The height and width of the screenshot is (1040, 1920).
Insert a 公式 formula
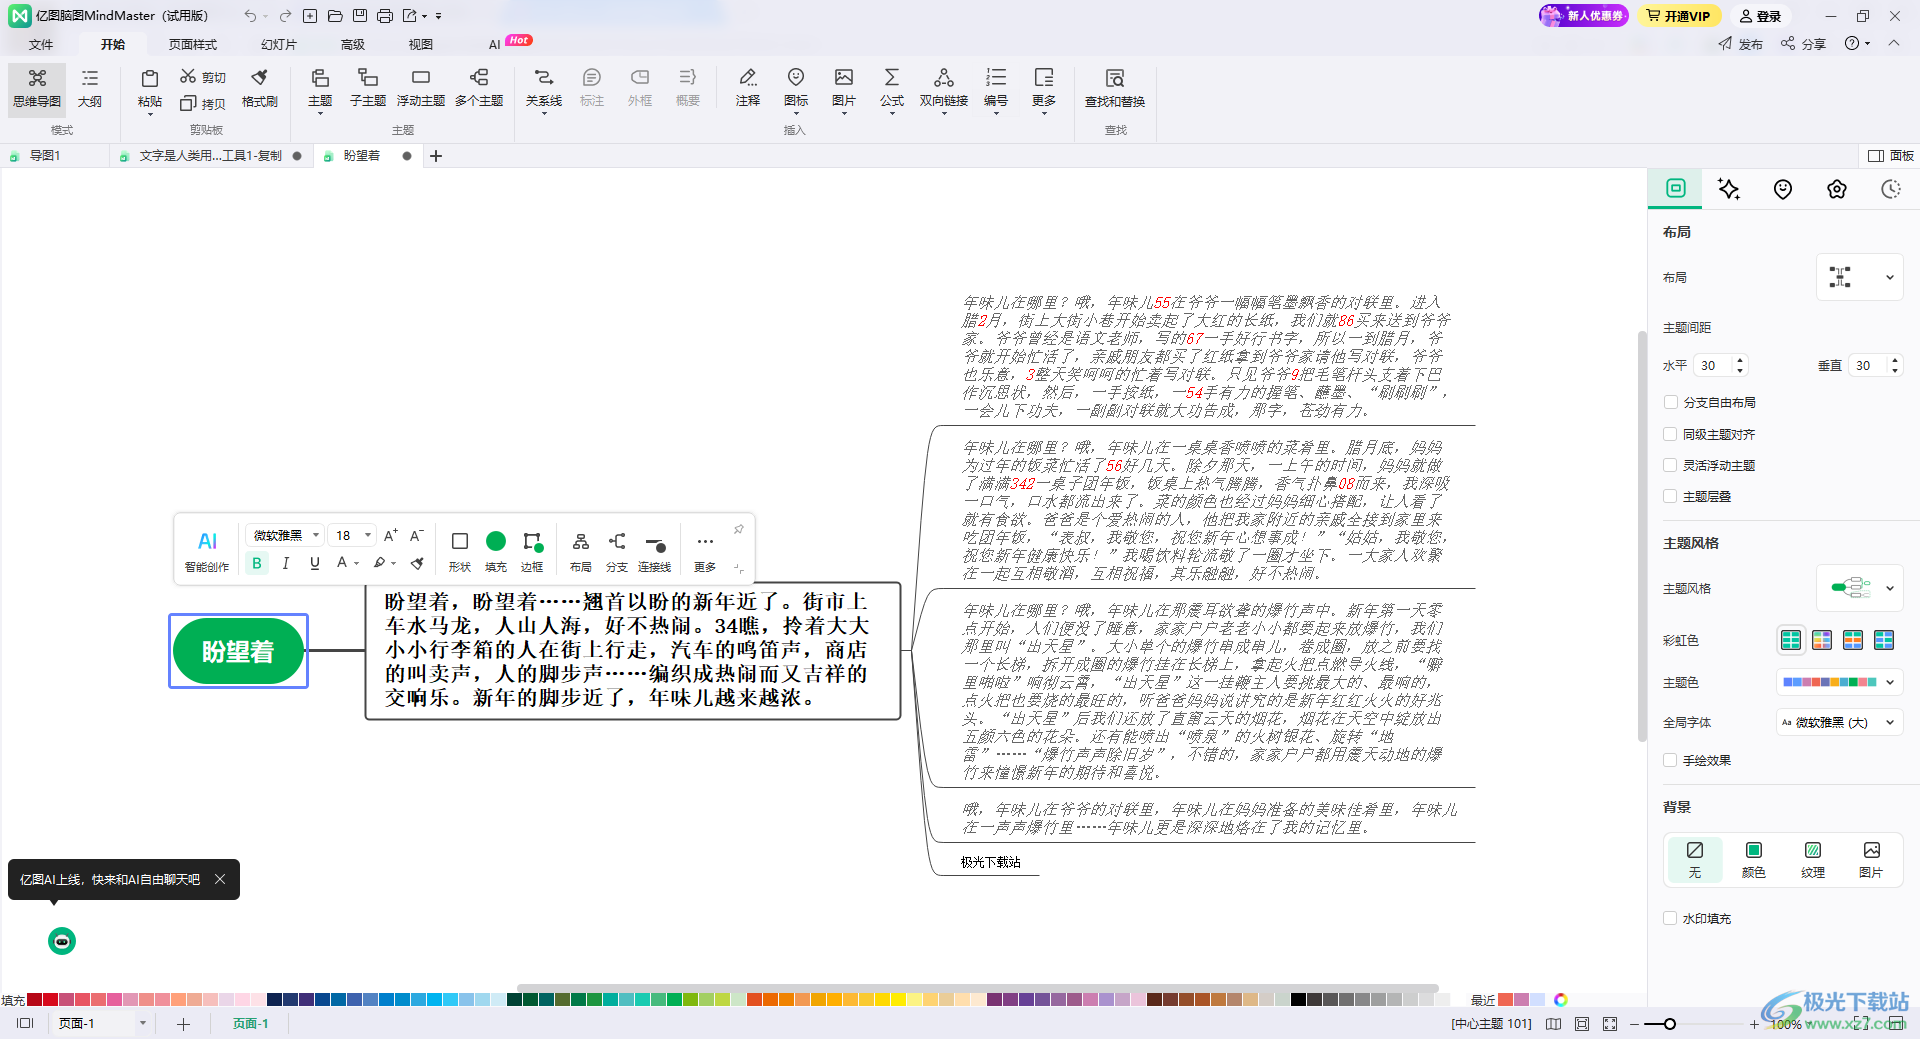click(892, 88)
